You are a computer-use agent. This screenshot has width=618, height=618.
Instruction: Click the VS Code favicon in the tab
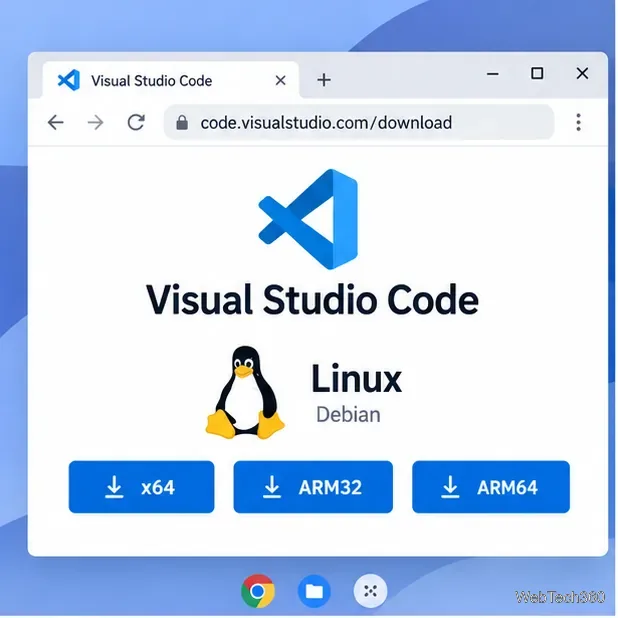click(69, 80)
